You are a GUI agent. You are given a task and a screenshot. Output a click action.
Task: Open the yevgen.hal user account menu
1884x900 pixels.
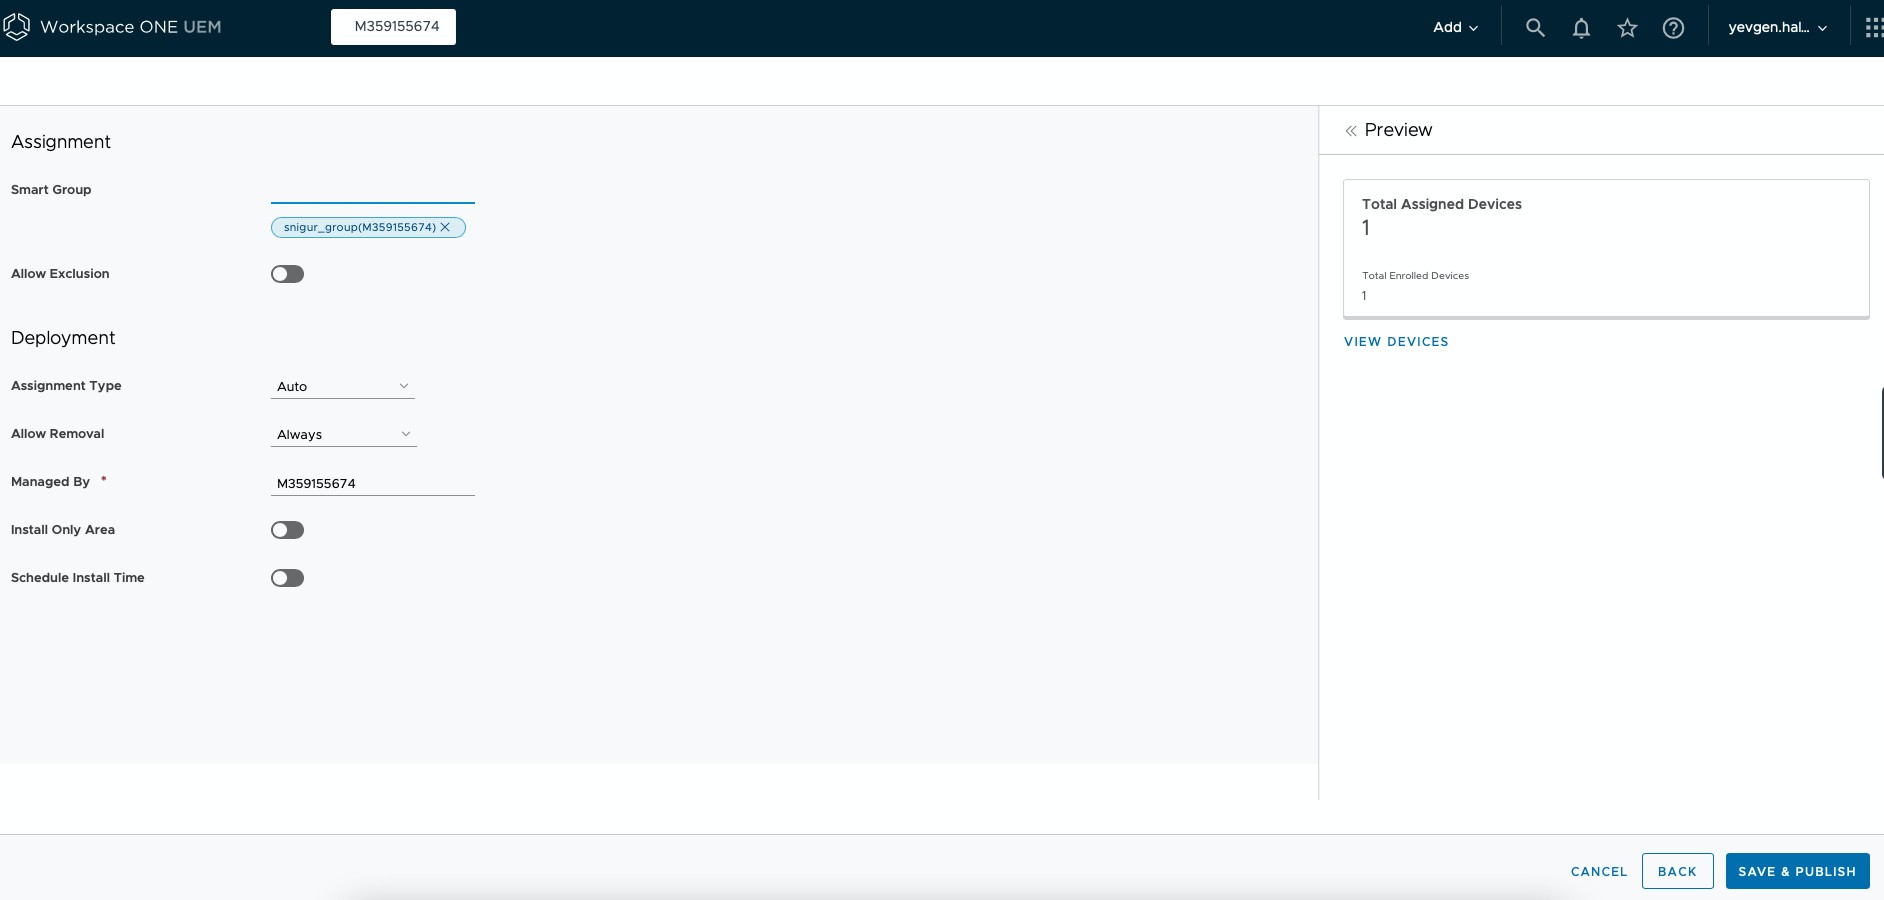click(1777, 28)
